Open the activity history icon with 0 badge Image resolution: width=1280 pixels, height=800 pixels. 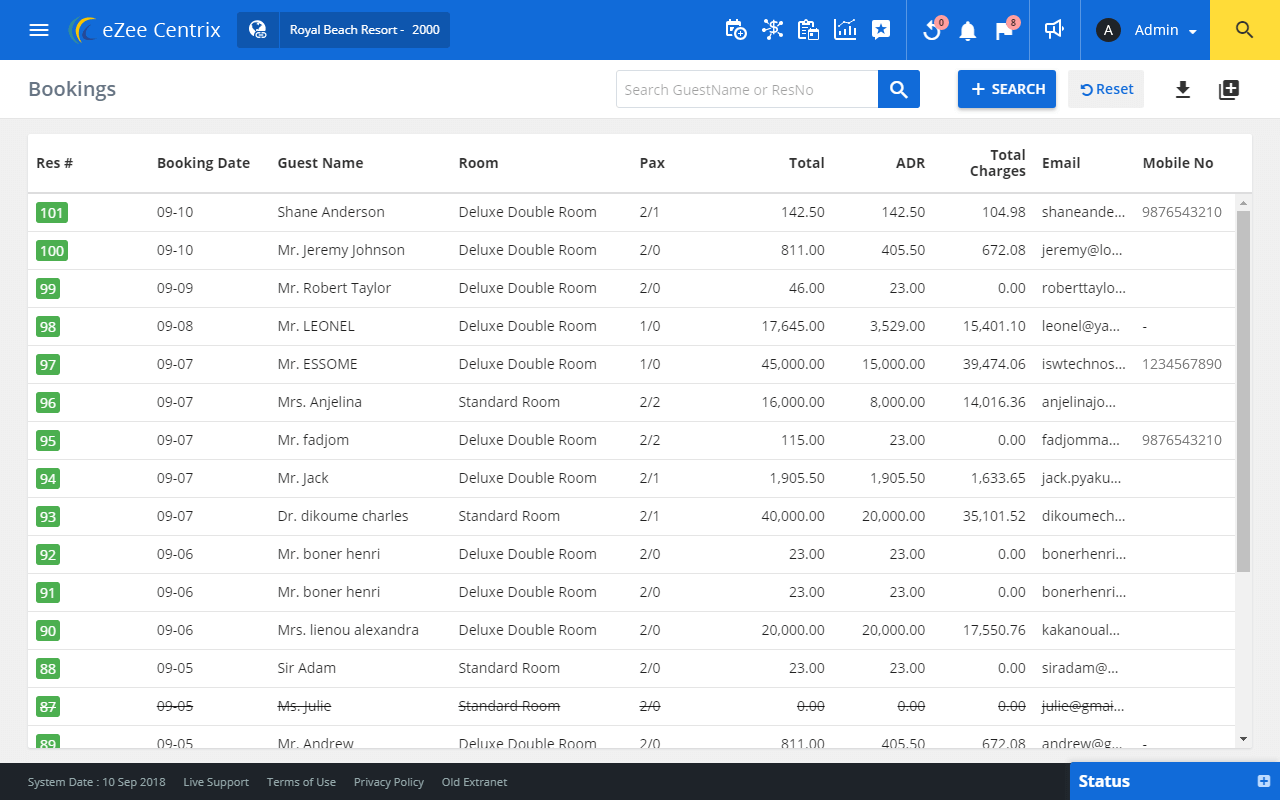(931, 31)
